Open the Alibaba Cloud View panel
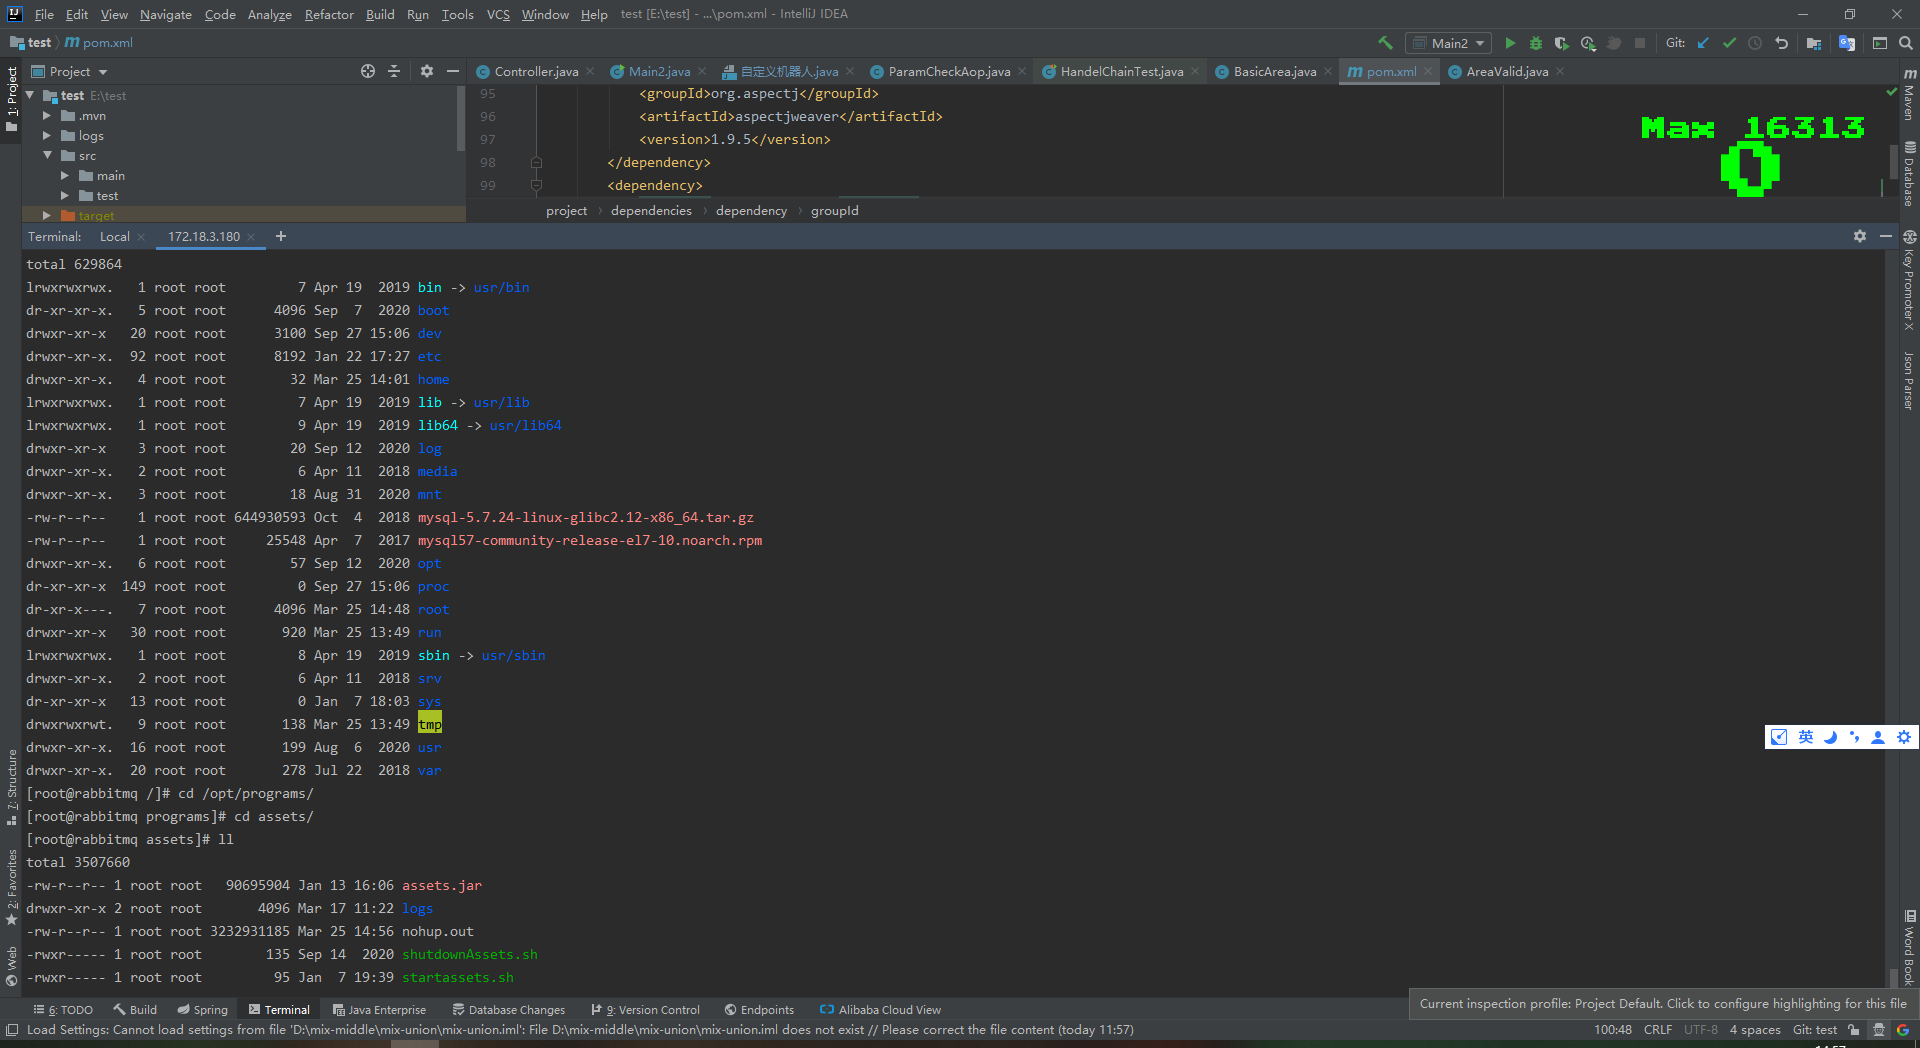 point(880,1010)
